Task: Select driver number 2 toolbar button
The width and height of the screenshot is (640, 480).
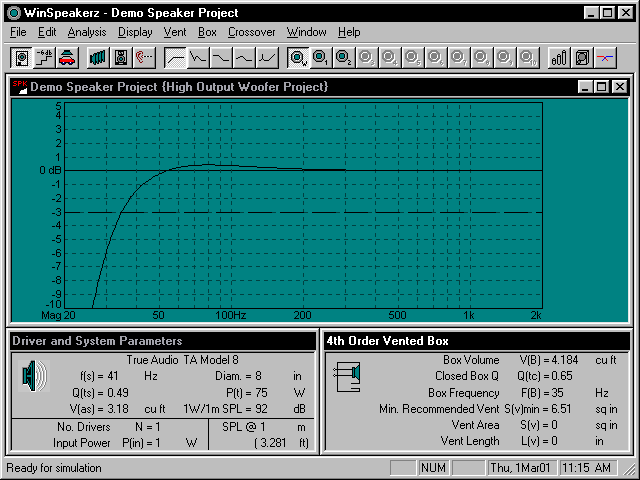Action: click(x=344, y=58)
